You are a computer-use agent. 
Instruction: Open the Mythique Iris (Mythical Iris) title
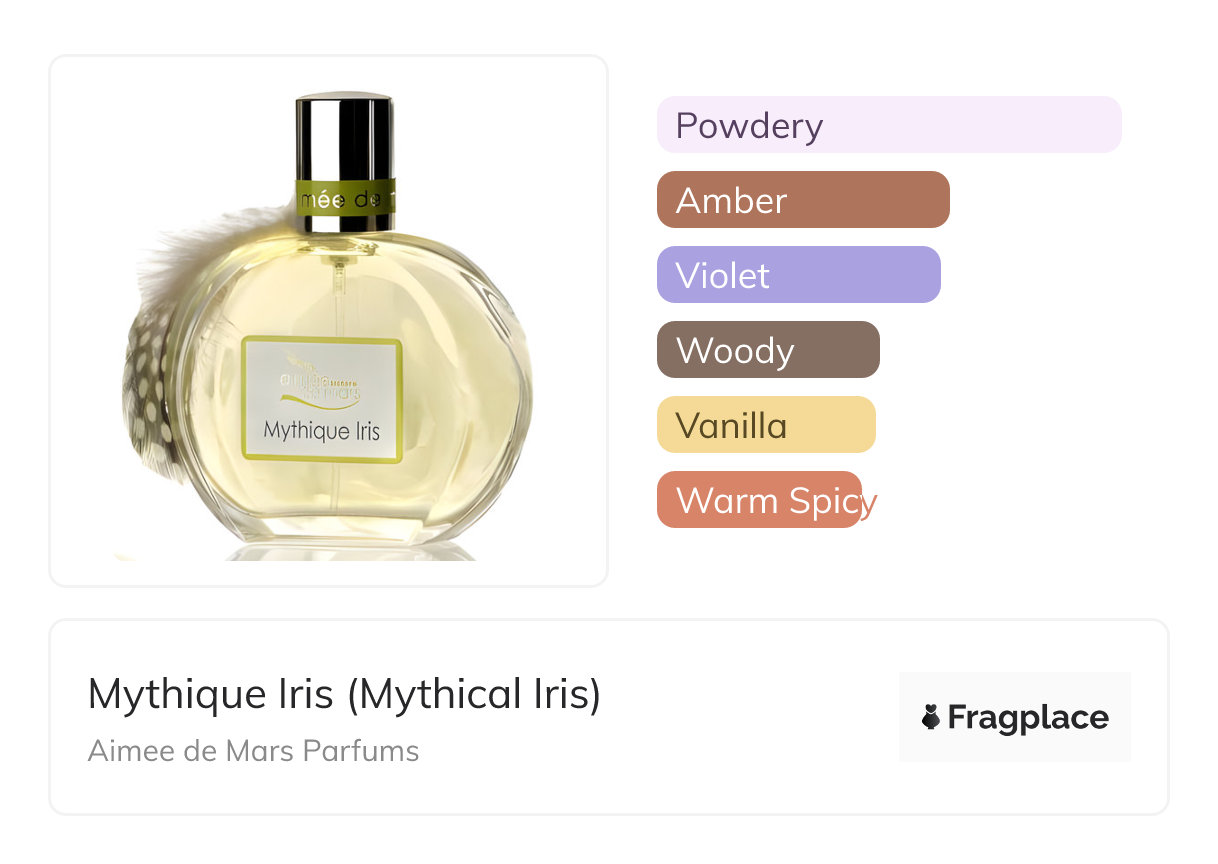click(x=344, y=694)
